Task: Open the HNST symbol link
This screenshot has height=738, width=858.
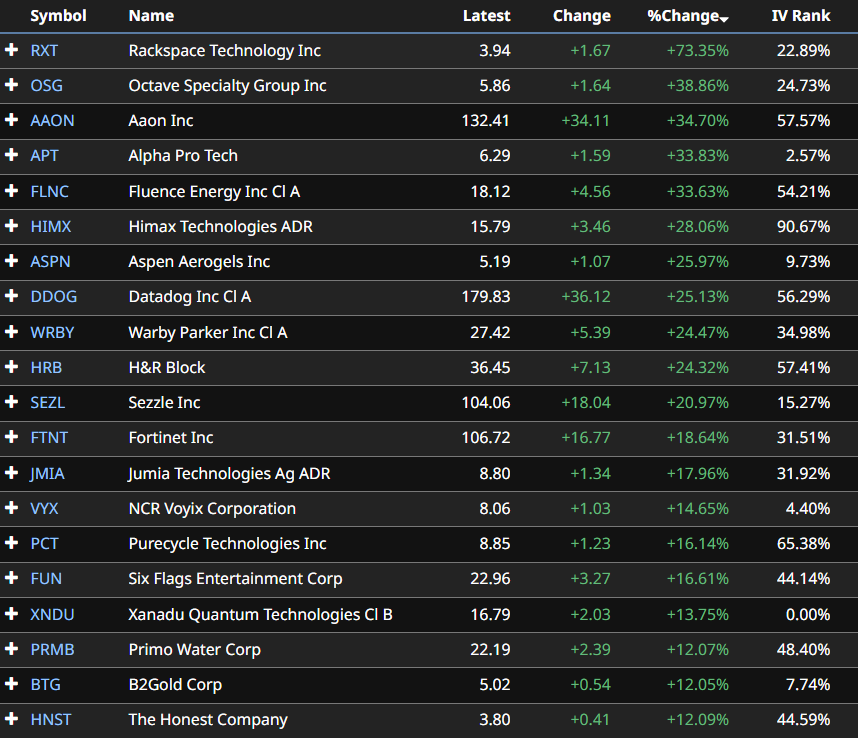Action: 51,720
